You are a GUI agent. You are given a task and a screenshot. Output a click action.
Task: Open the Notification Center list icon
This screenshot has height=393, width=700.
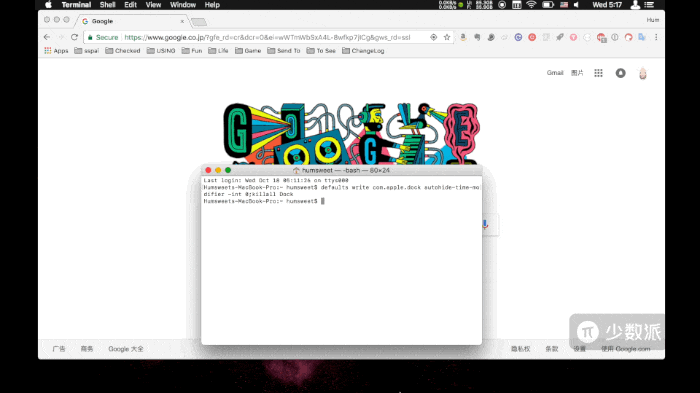click(x=650, y=5)
